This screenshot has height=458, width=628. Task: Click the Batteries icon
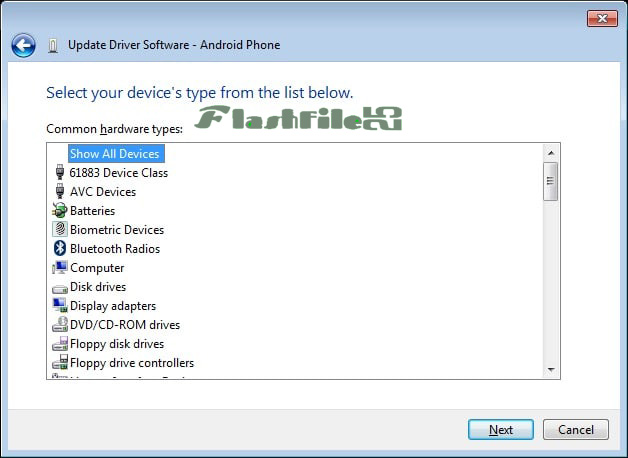tap(60, 211)
